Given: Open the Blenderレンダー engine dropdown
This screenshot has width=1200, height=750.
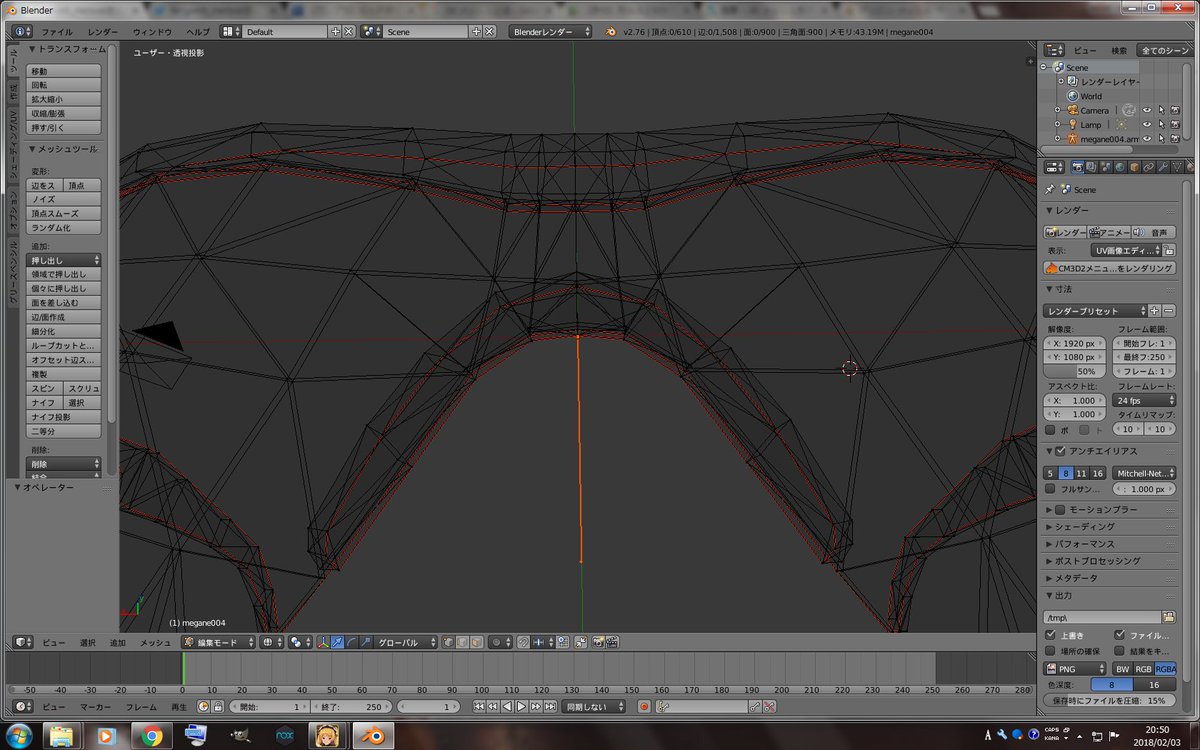Looking at the screenshot, I should coord(550,32).
